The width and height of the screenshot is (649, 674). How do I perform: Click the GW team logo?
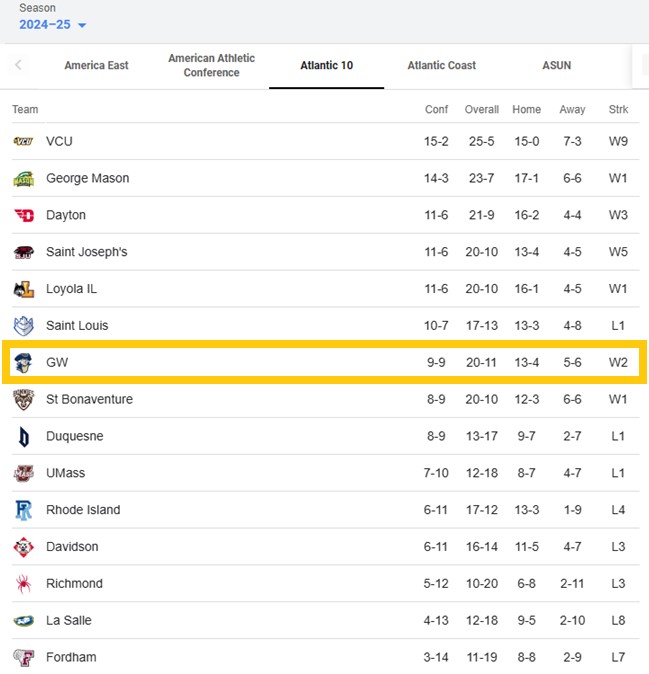point(24,363)
